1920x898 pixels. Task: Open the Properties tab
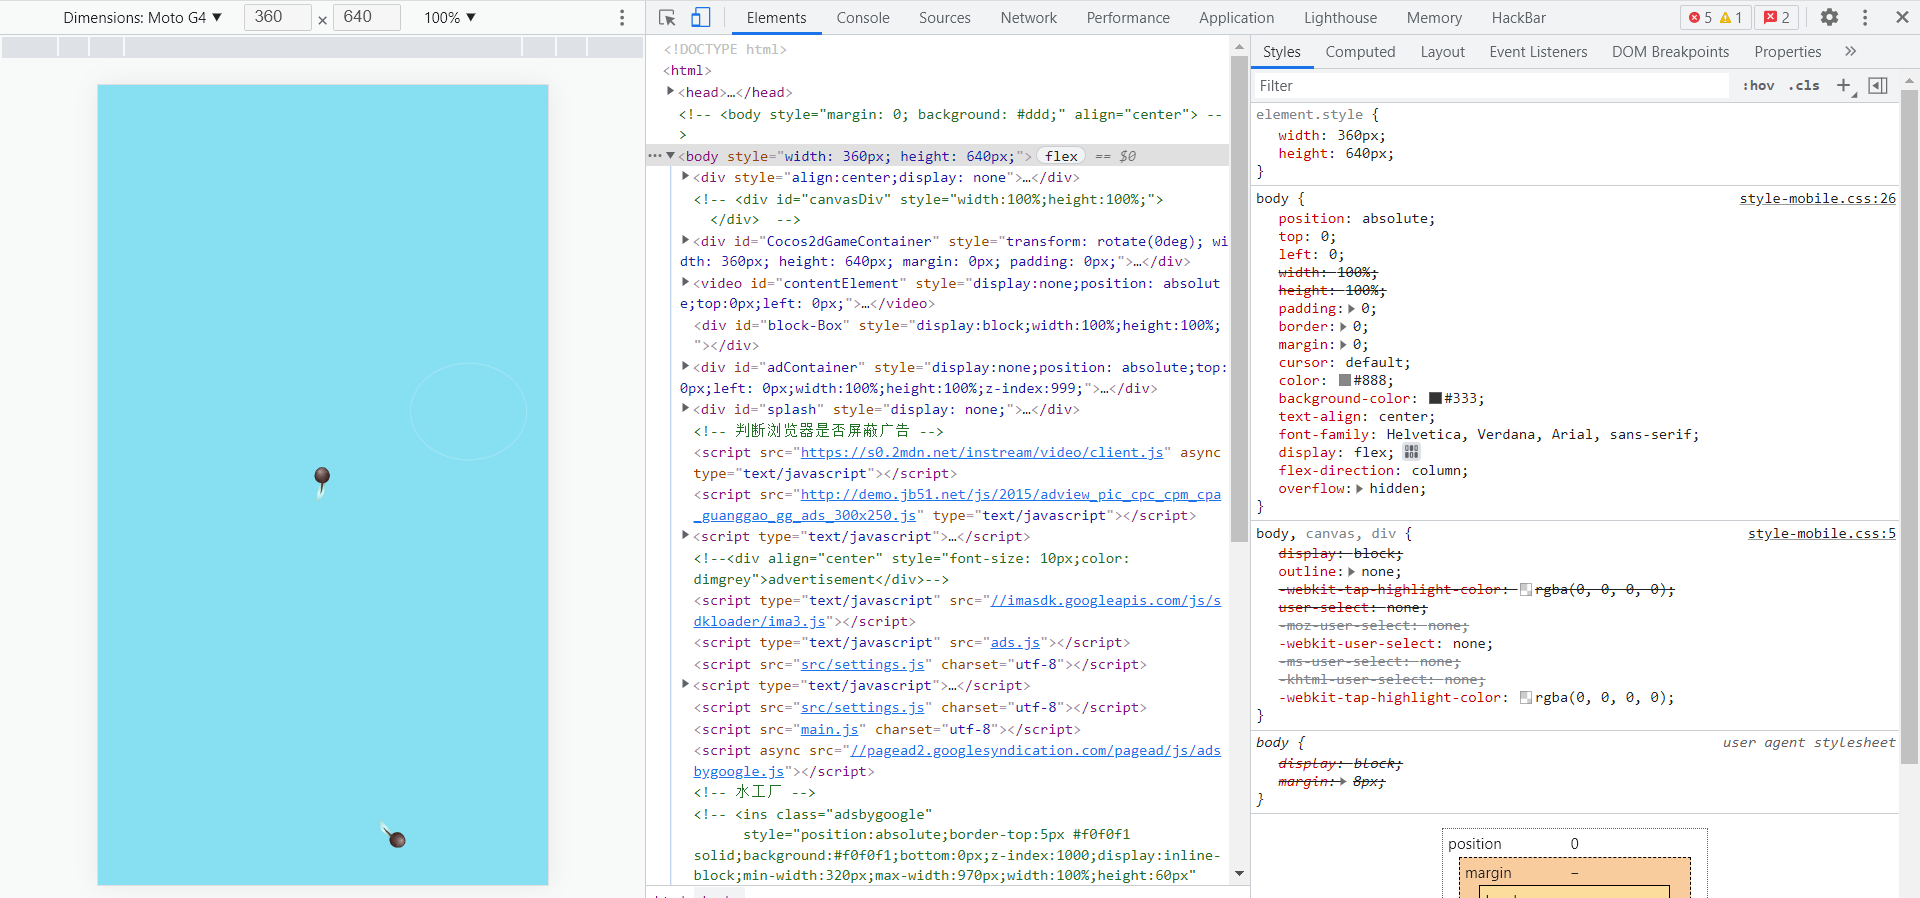point(1788,52)
